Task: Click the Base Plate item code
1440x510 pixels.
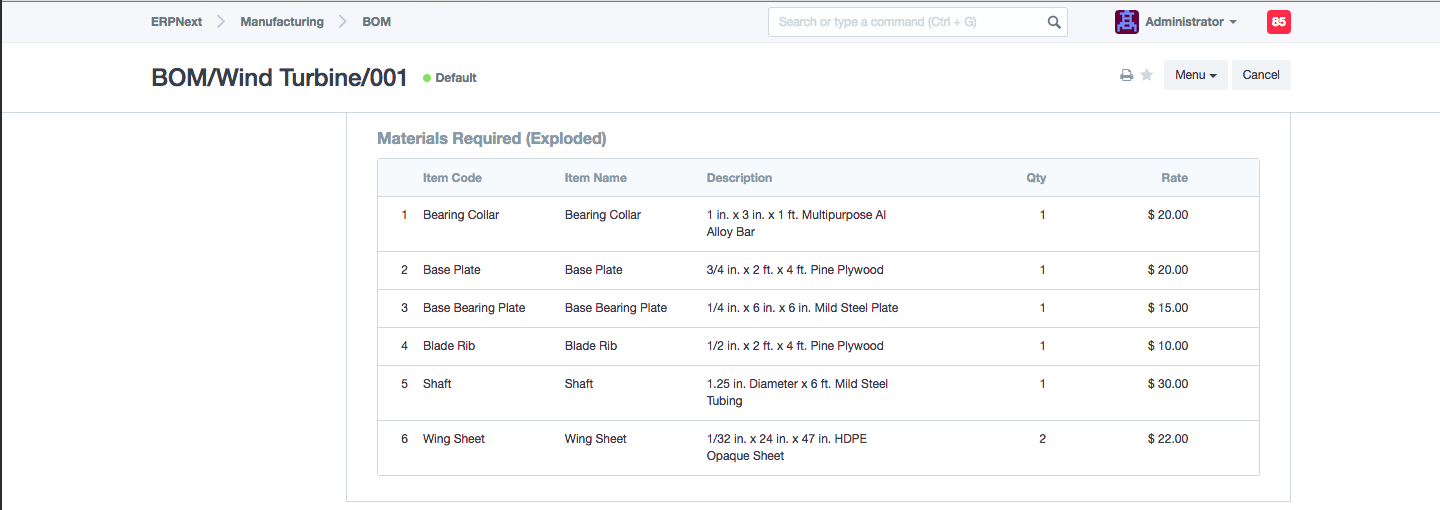Action: [452, 270]
